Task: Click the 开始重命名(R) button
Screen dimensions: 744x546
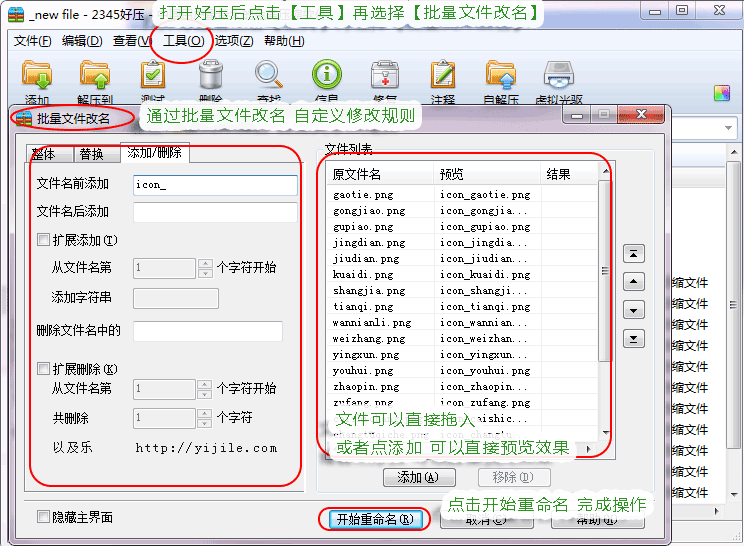Action: pyautogui.click(x=374, y=519)
